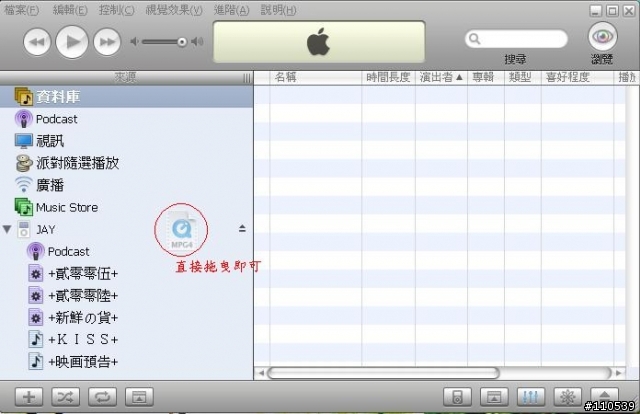
Task: Open the search magnifier options
Action: [x=474, y=39]
